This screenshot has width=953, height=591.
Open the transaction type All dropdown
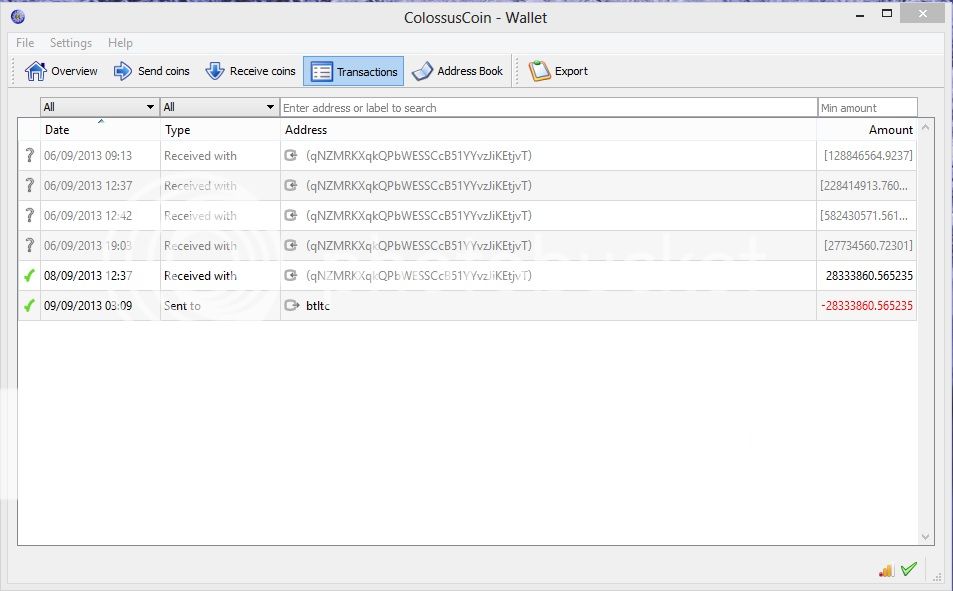[219, 107]
